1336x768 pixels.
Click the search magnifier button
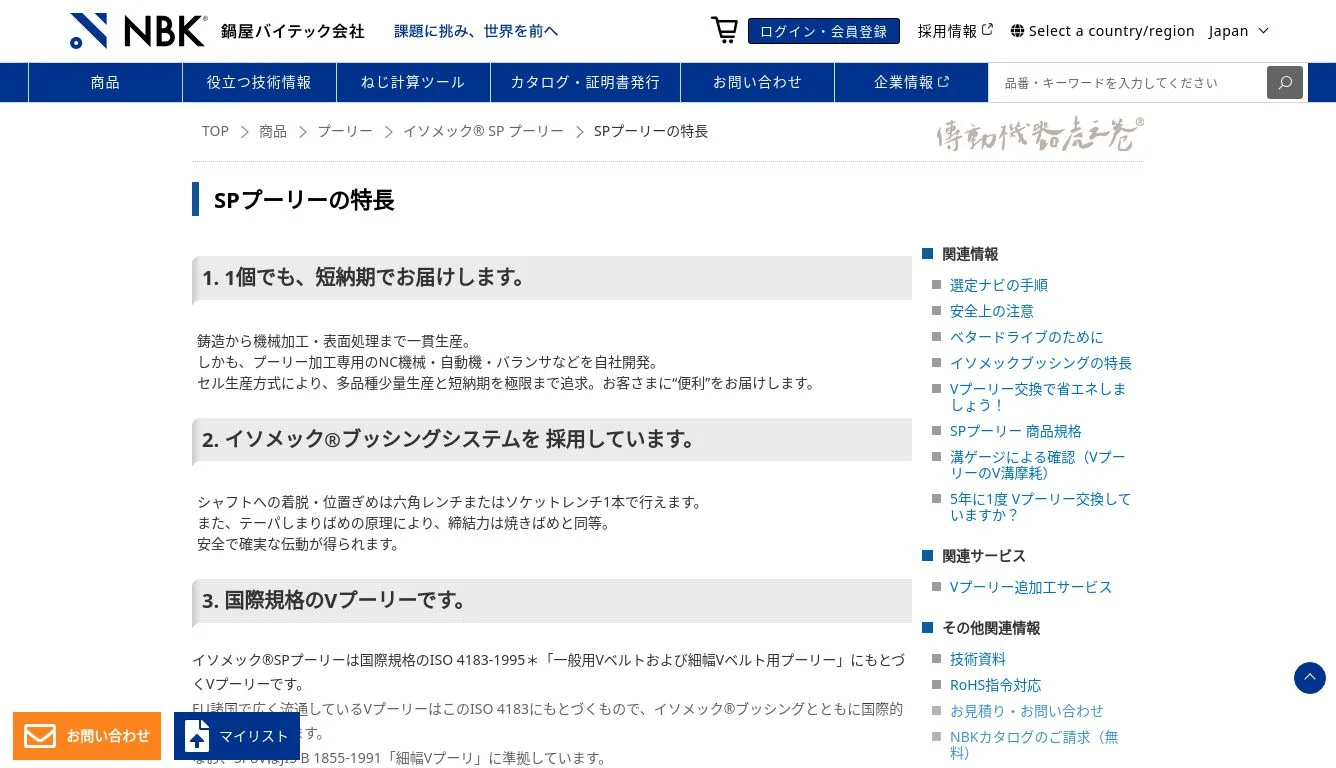[x=1285, y=82]
